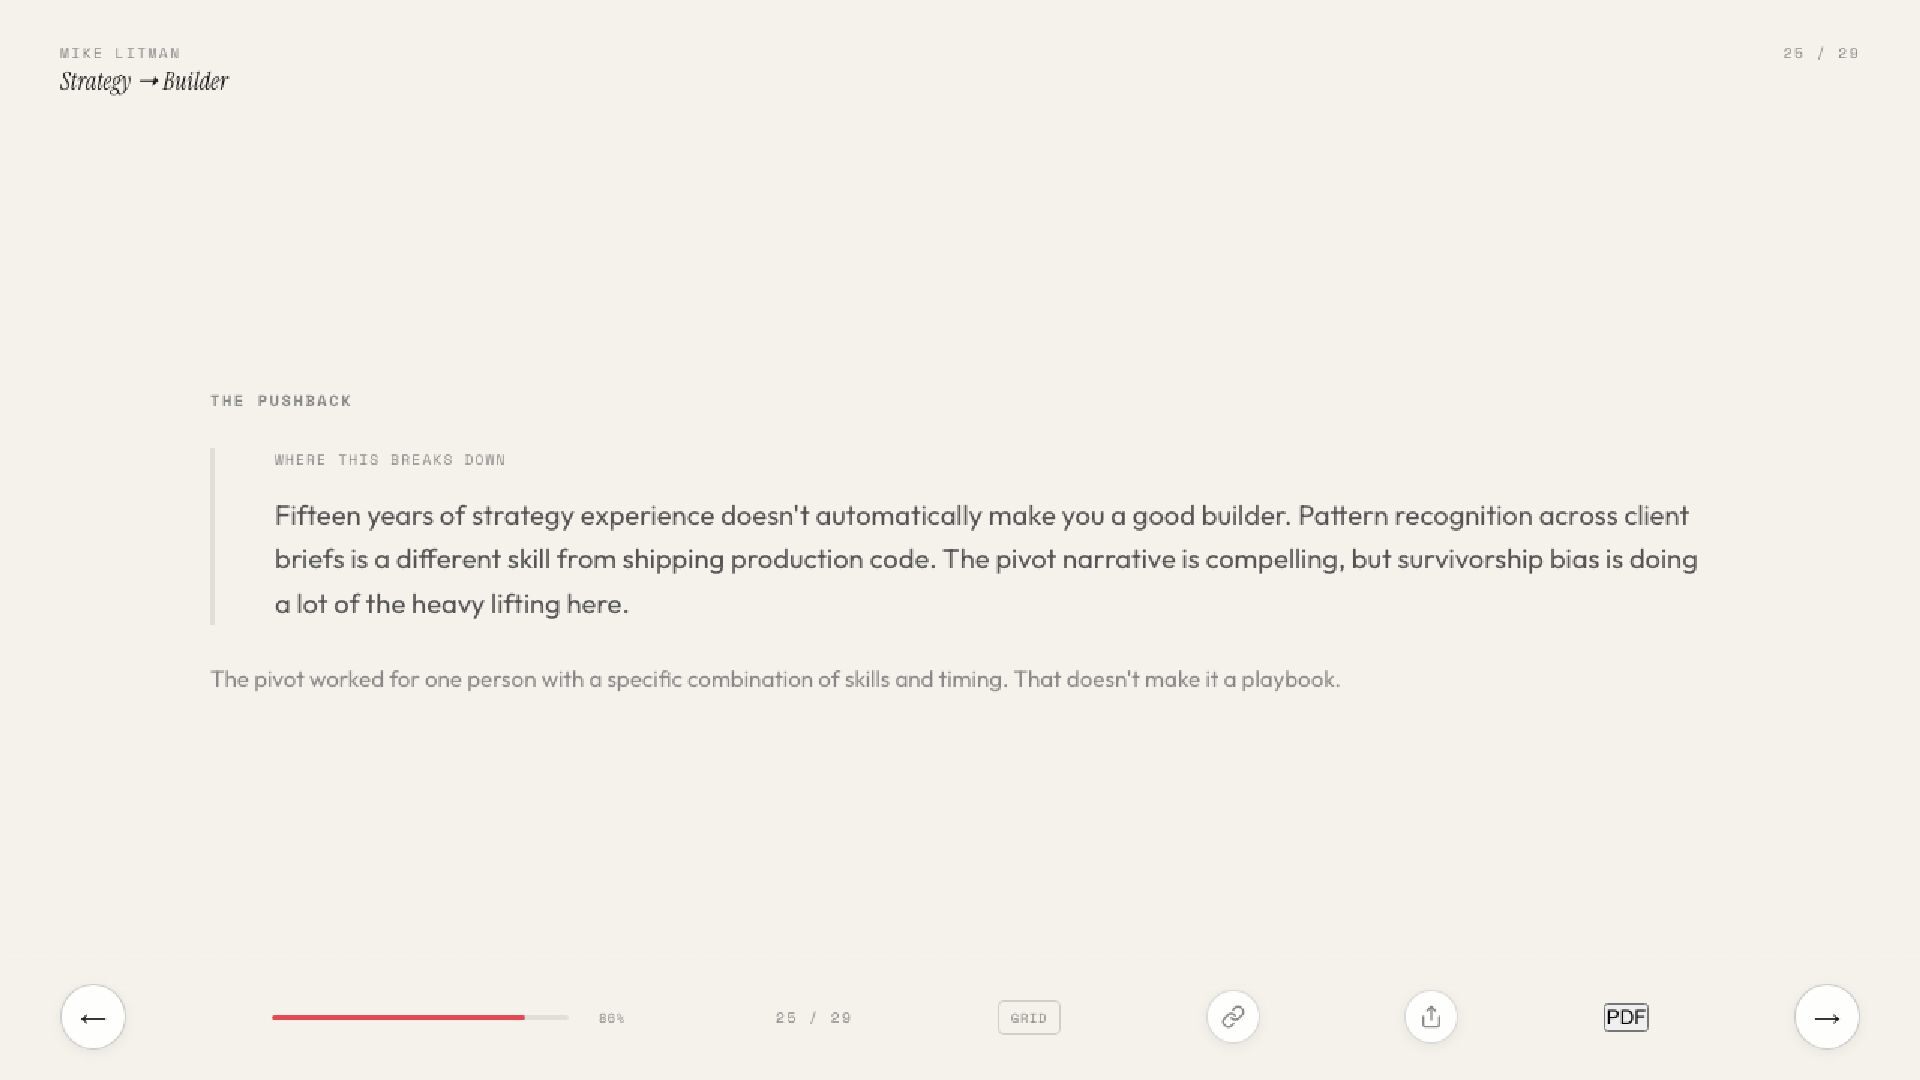1920x1080 pixels.
Task: Click the quote starting 'Fifteen years of strategy'
Action: pyautogui.click(x=986, y=559)
